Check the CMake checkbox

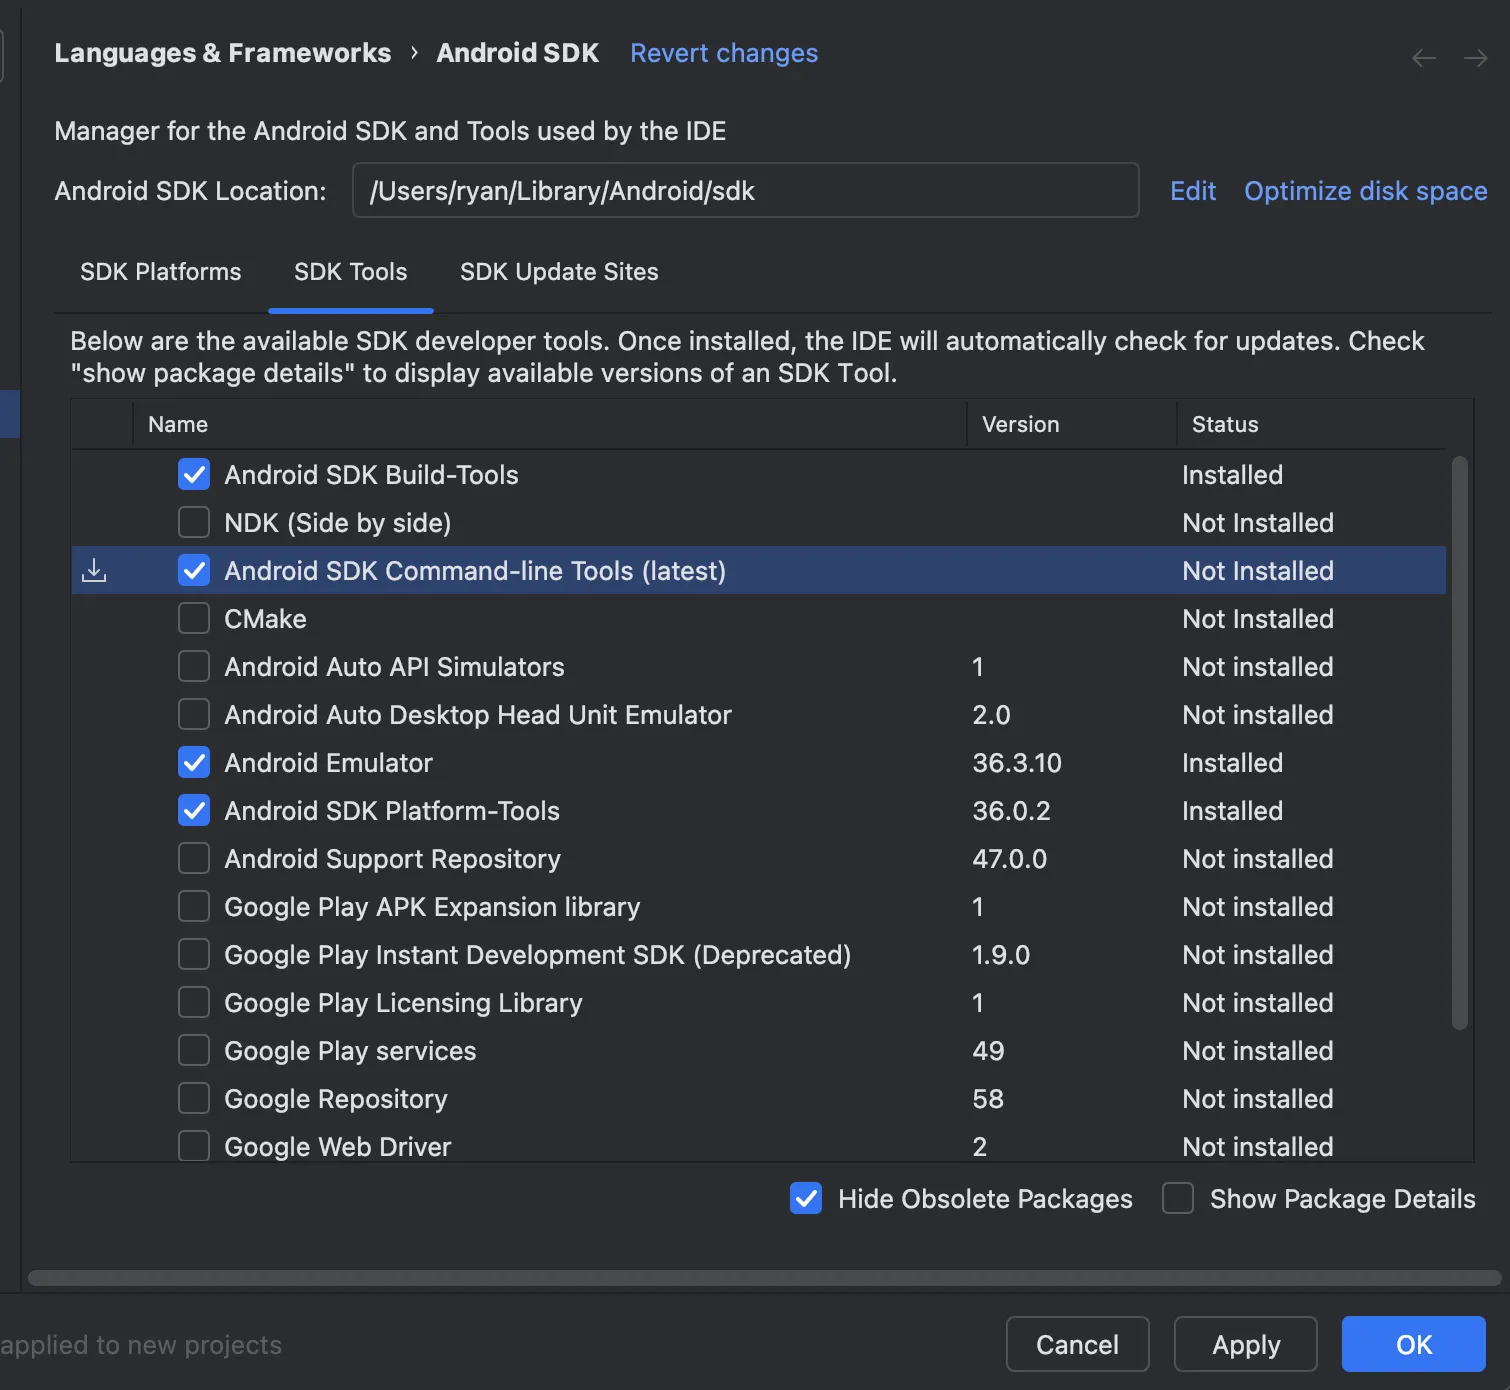coord(194,619)
